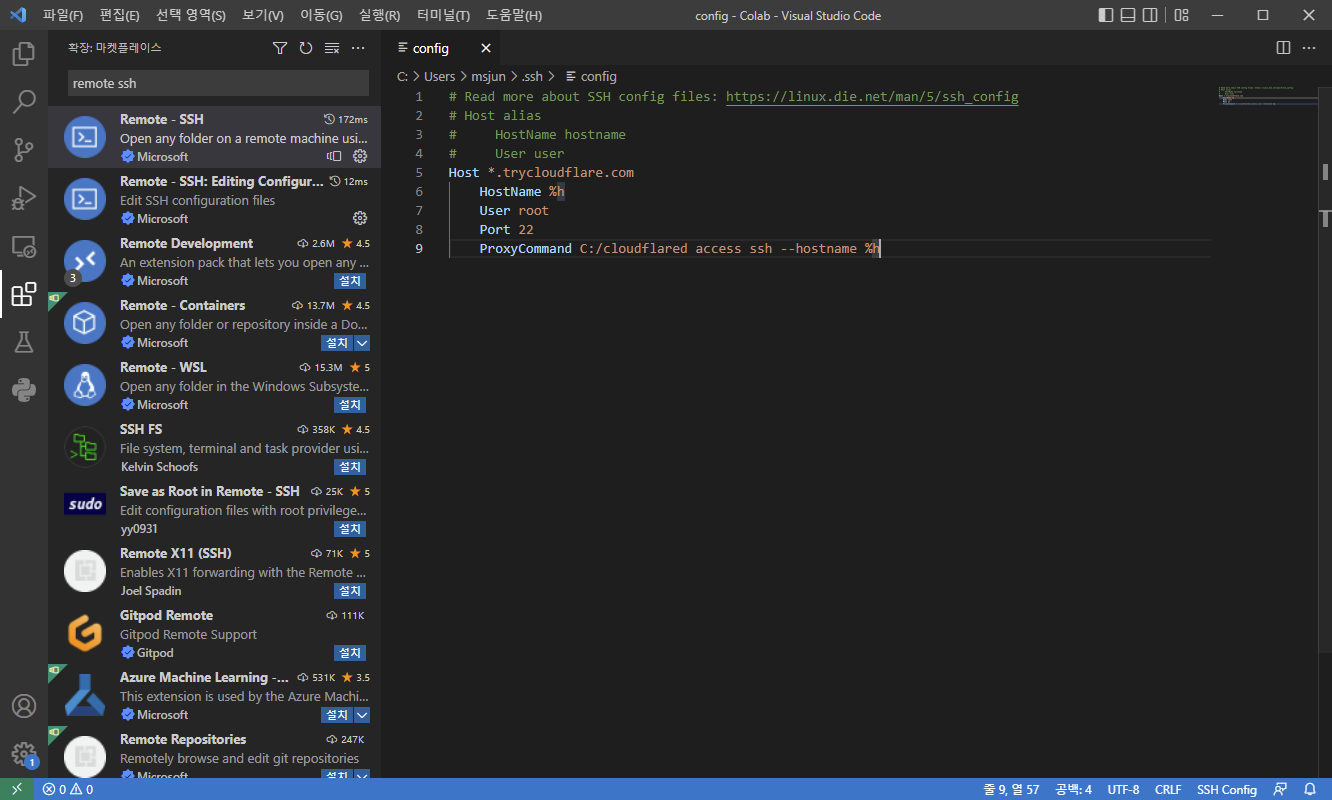
Task: Select Remote X11 (SSH) extension entry
Action: pyautogui.click(x=214, y=571)
